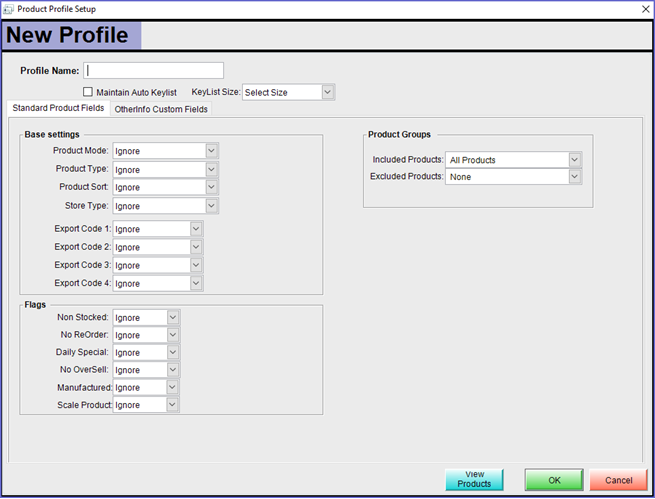Expand the Excluded Products dropdown
The image size is (655, 499).
pos(574,177)
